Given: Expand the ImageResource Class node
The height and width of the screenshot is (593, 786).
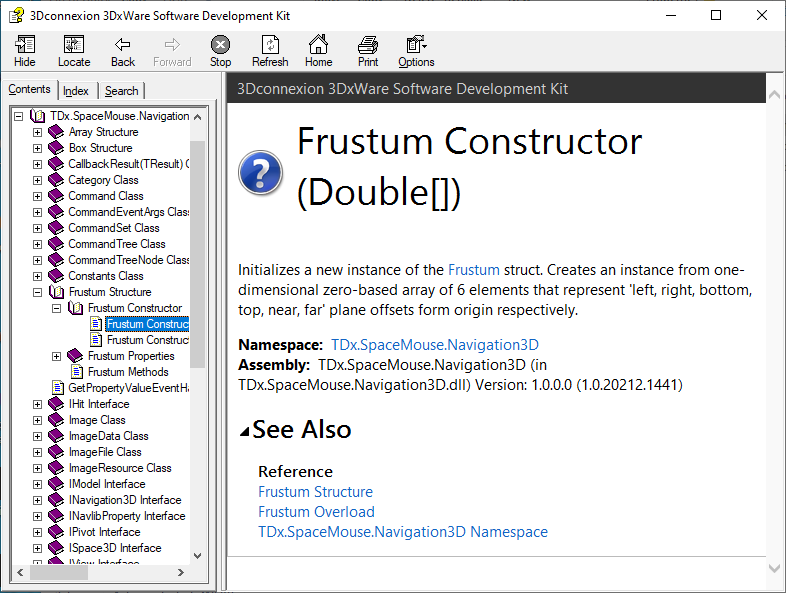Looking at the screenshot, I should click(x=38, y=468).
